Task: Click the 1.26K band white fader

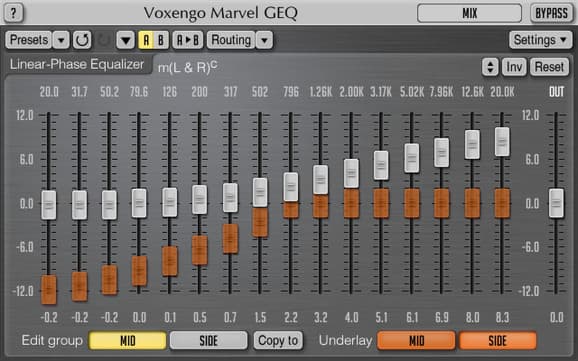Action: 320,180
